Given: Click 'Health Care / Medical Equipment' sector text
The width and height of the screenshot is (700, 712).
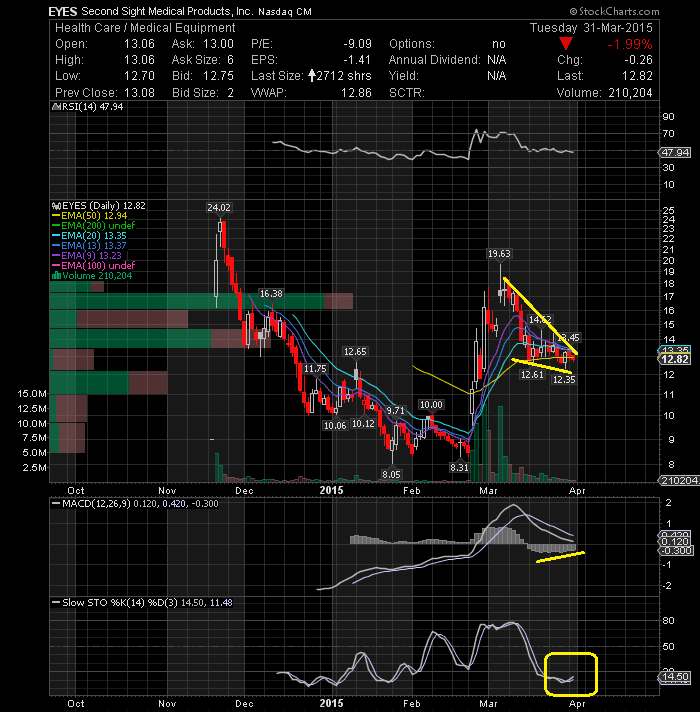Looking at the screenshot, I should point(145,28).
